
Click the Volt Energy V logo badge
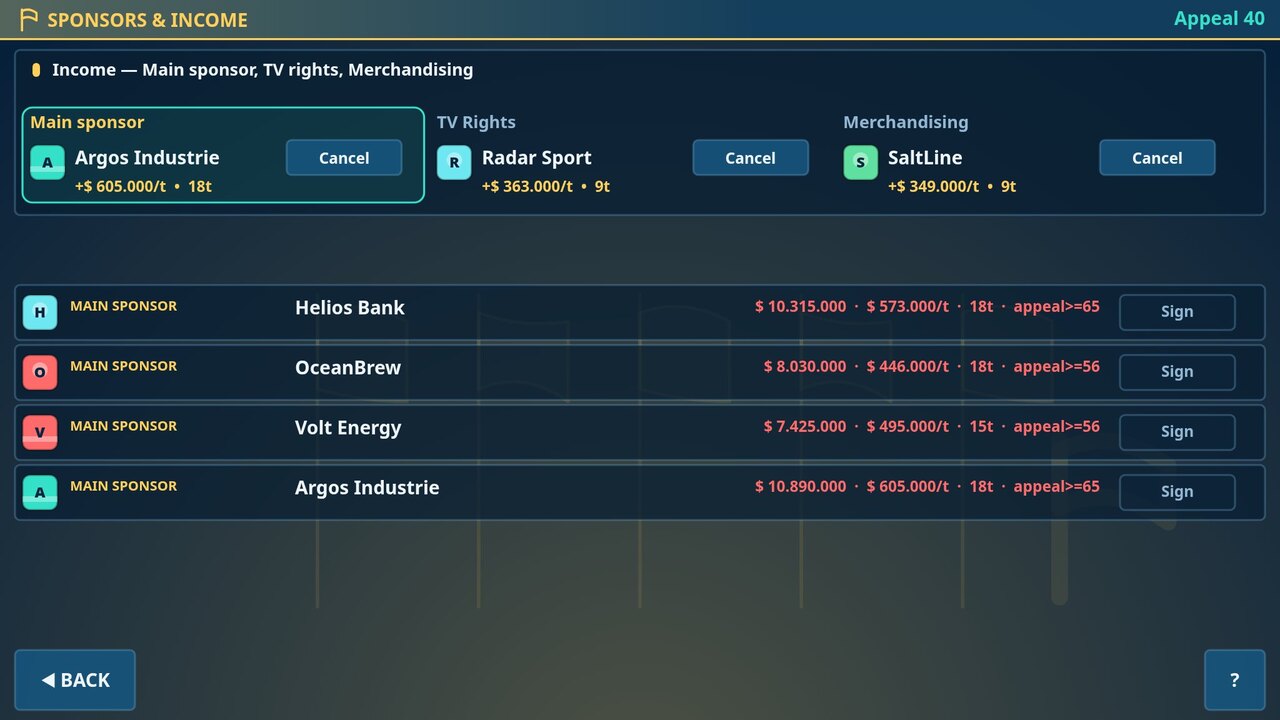[40, 432]
